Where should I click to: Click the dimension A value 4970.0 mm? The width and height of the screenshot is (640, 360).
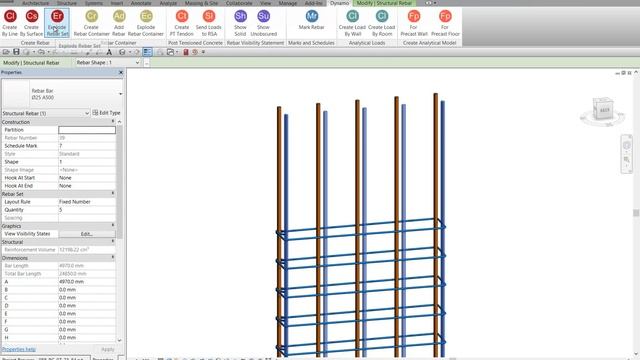coord(87,282)
